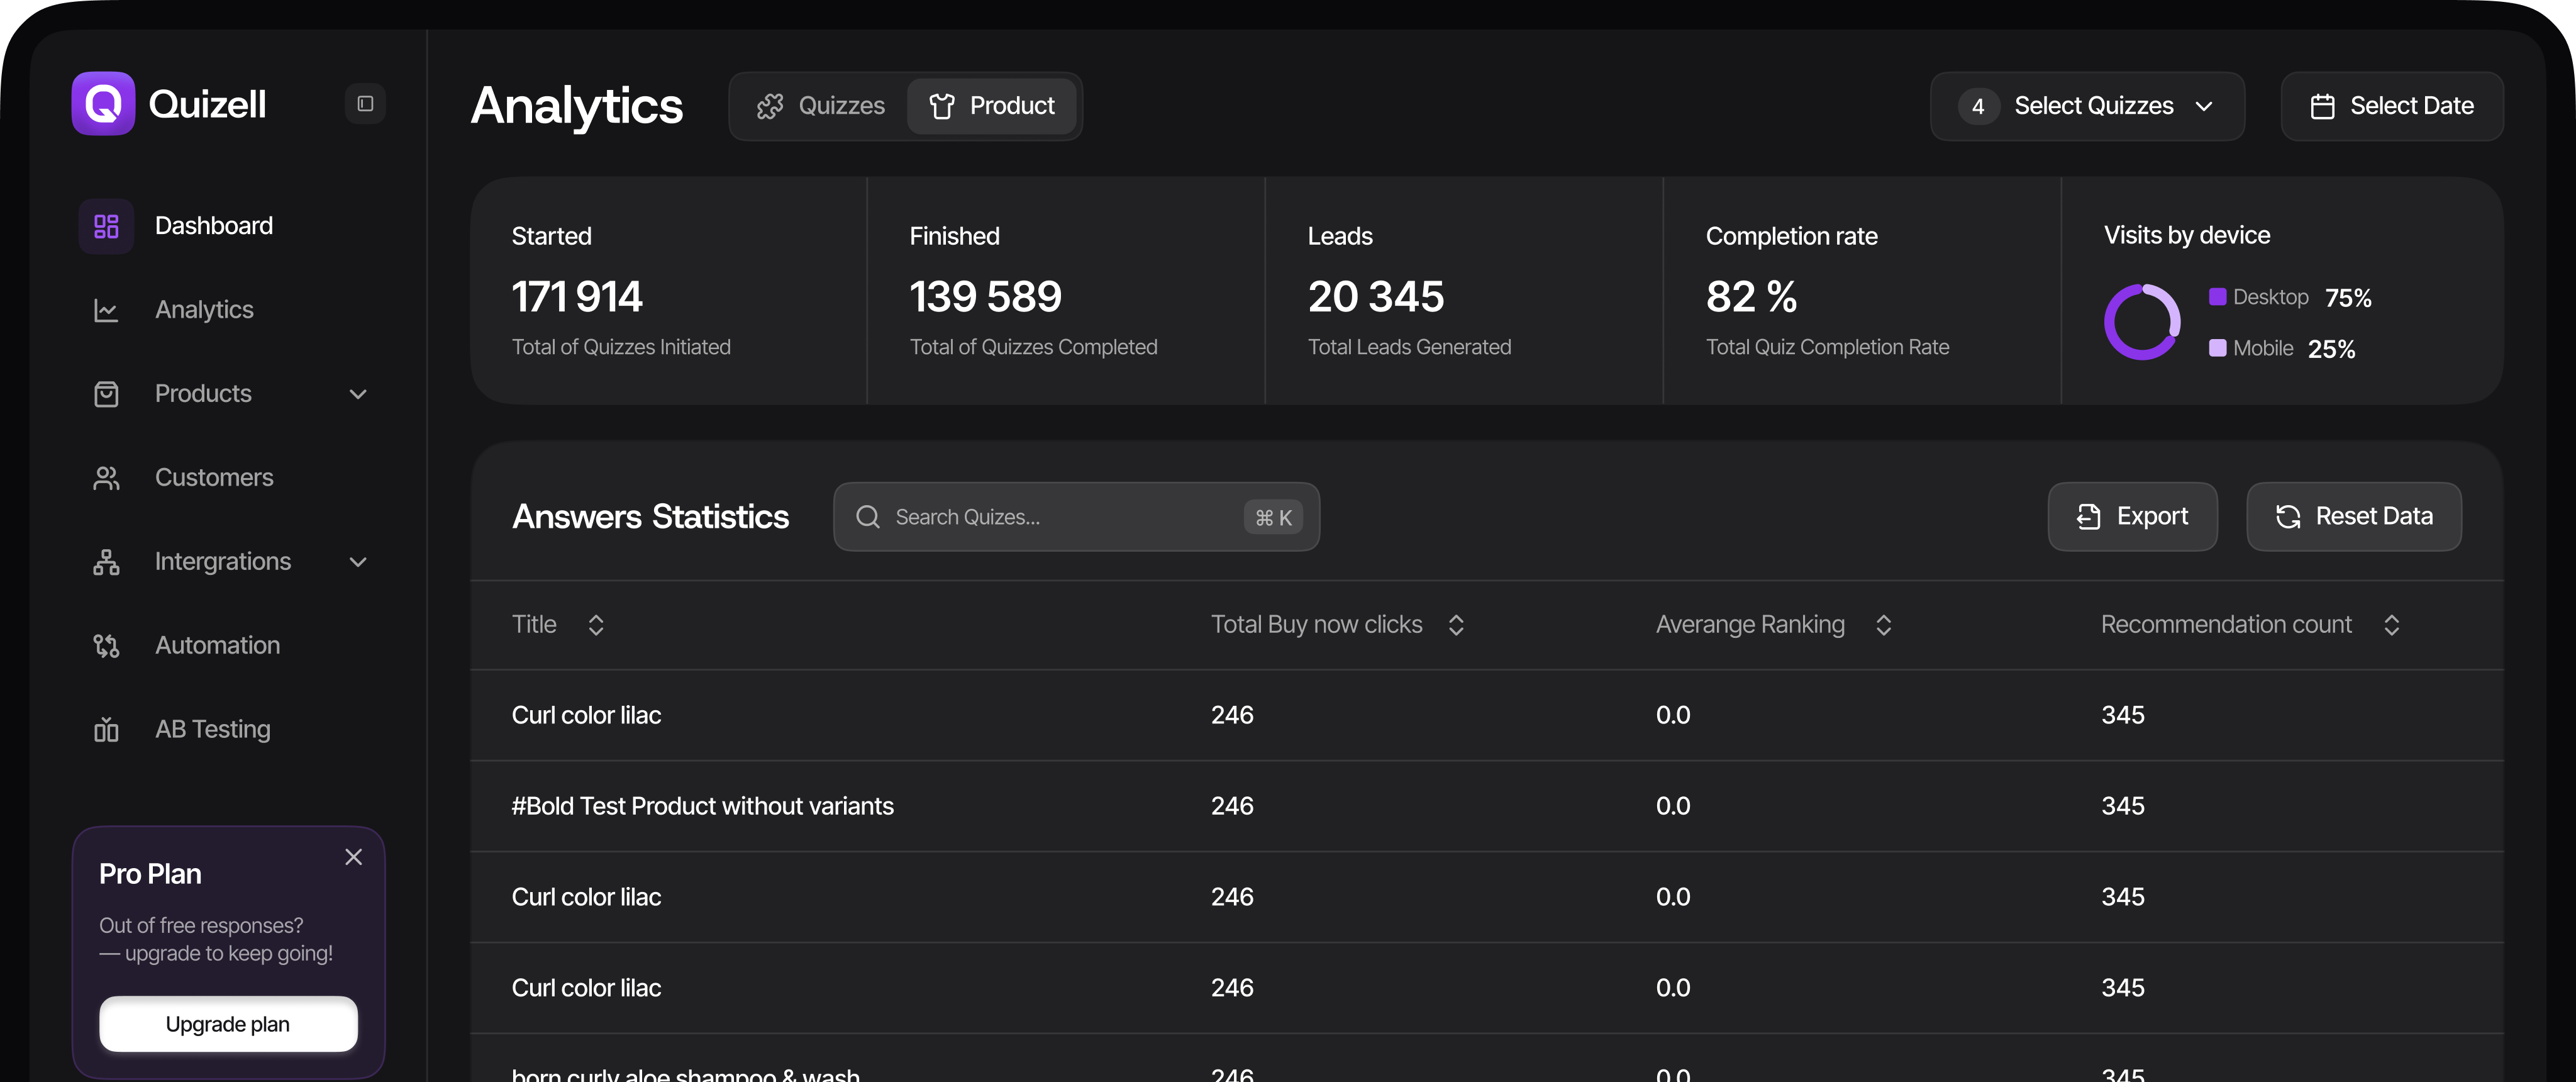Expand the Products sidebar menu
Viewport: 2576px width, 1082px height.
coord(358,394)
